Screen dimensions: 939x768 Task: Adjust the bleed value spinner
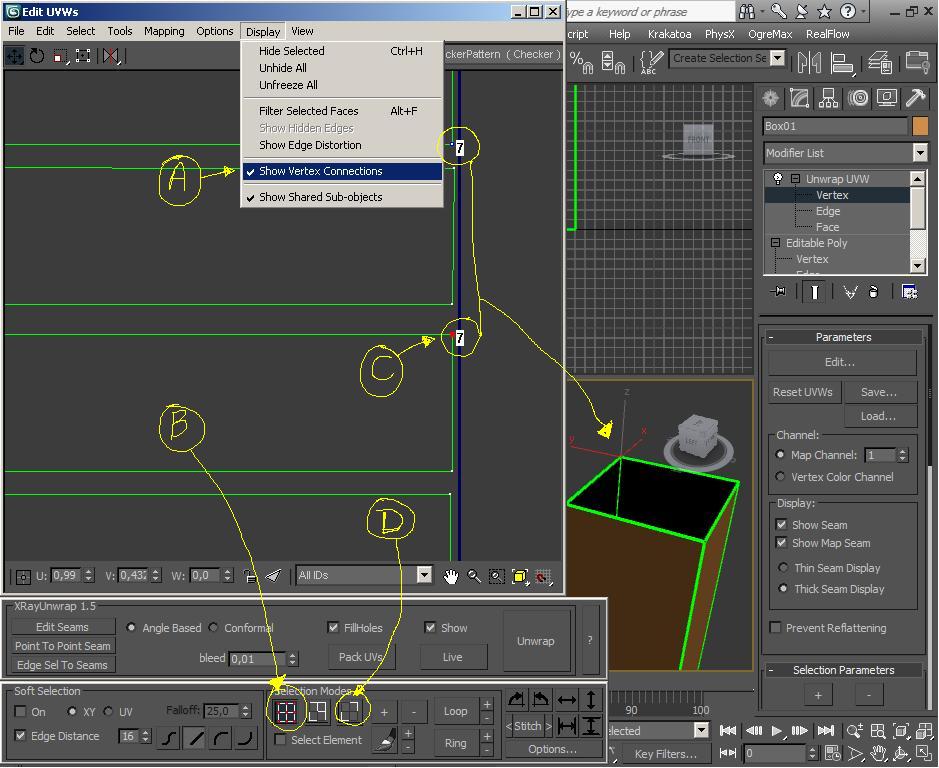tap(292, 658)
